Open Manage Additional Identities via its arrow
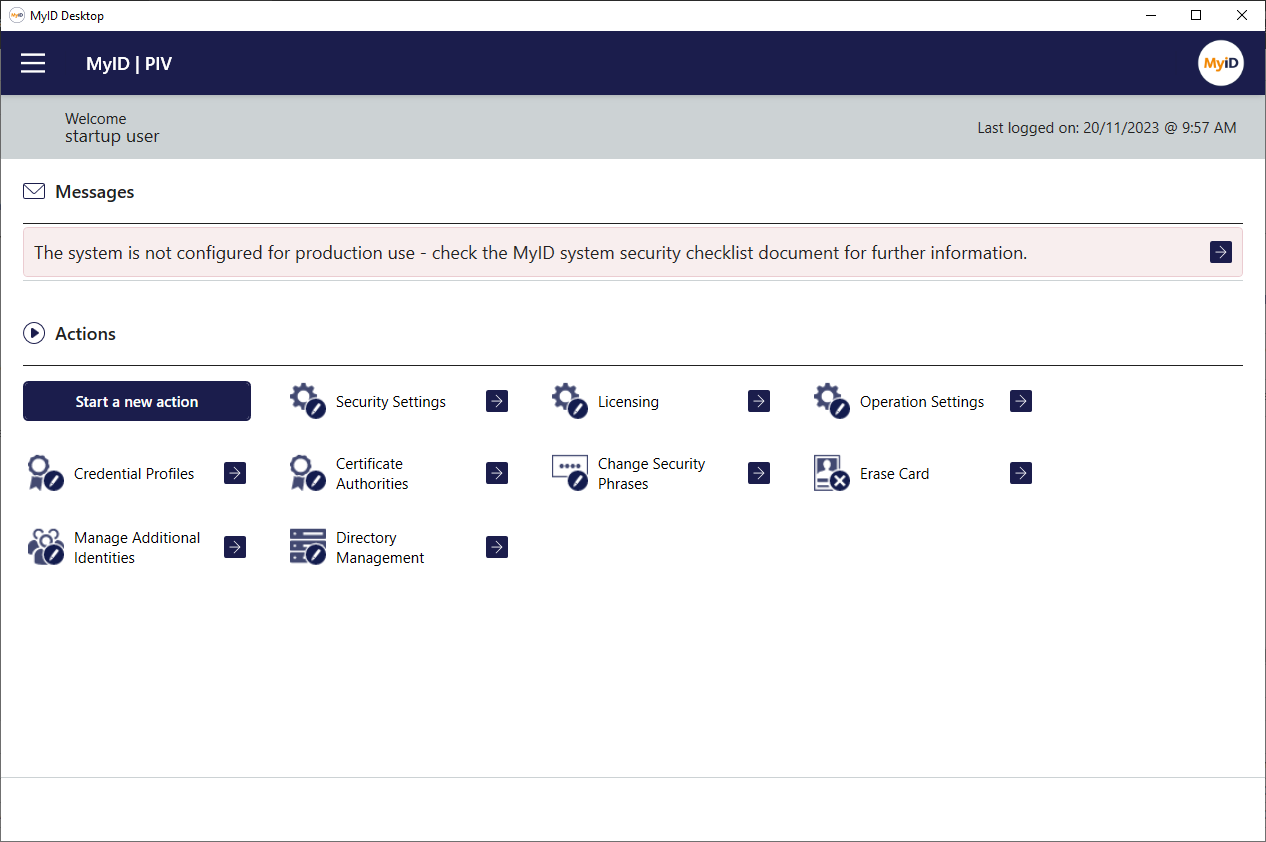 (235, 547)
